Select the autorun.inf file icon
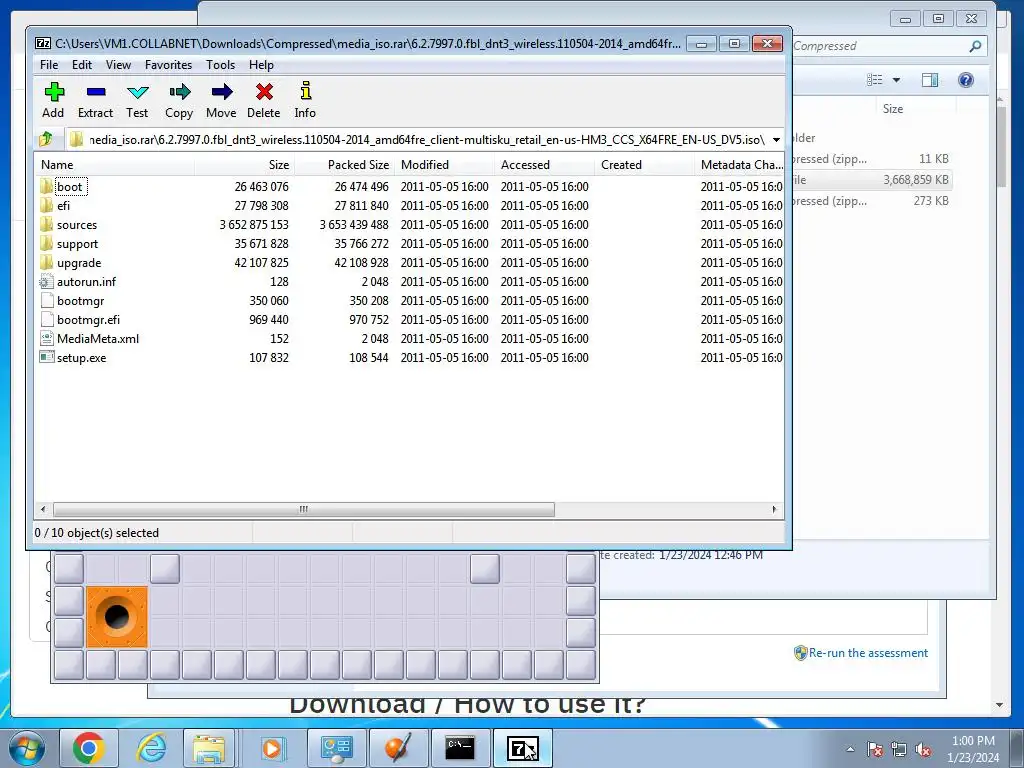Screen dimensions: 1024x768 46,281
